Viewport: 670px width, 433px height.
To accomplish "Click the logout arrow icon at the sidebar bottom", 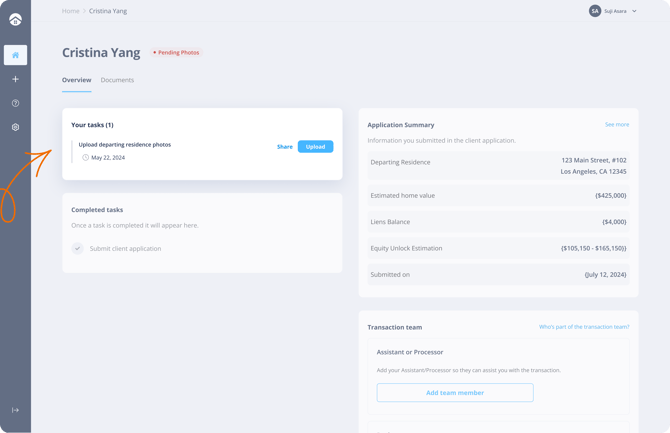I will (x=15, y=410).
